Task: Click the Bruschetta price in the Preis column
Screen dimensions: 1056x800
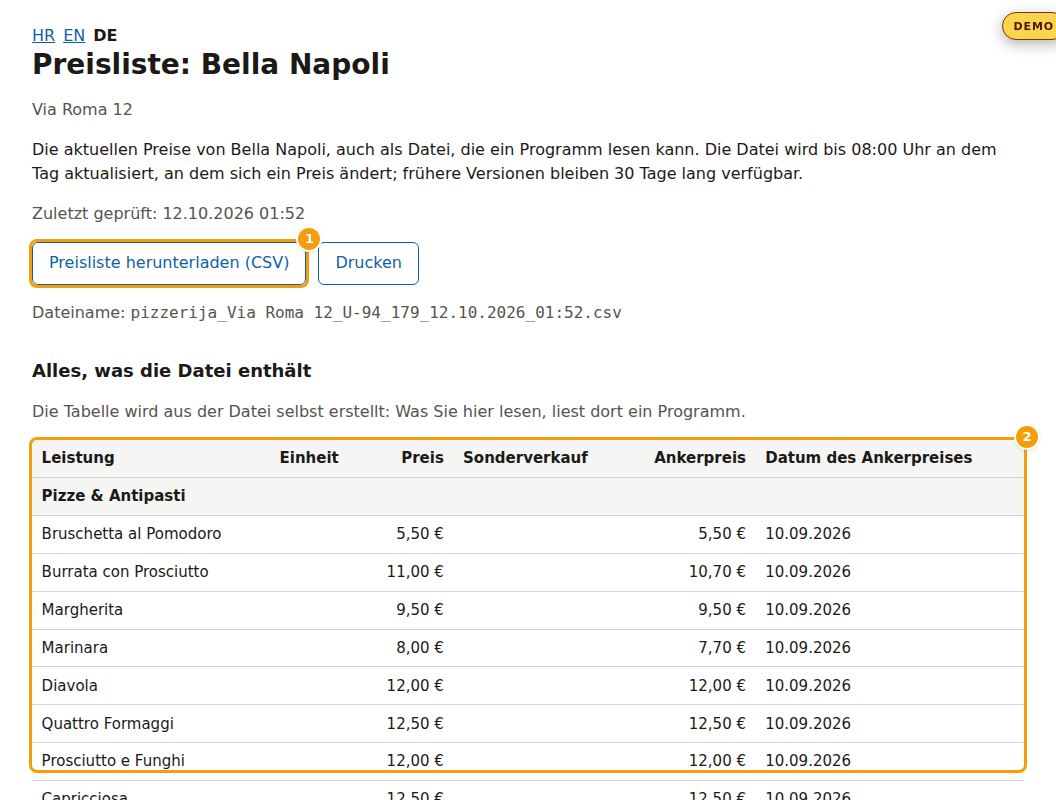Action: (420, 534)
